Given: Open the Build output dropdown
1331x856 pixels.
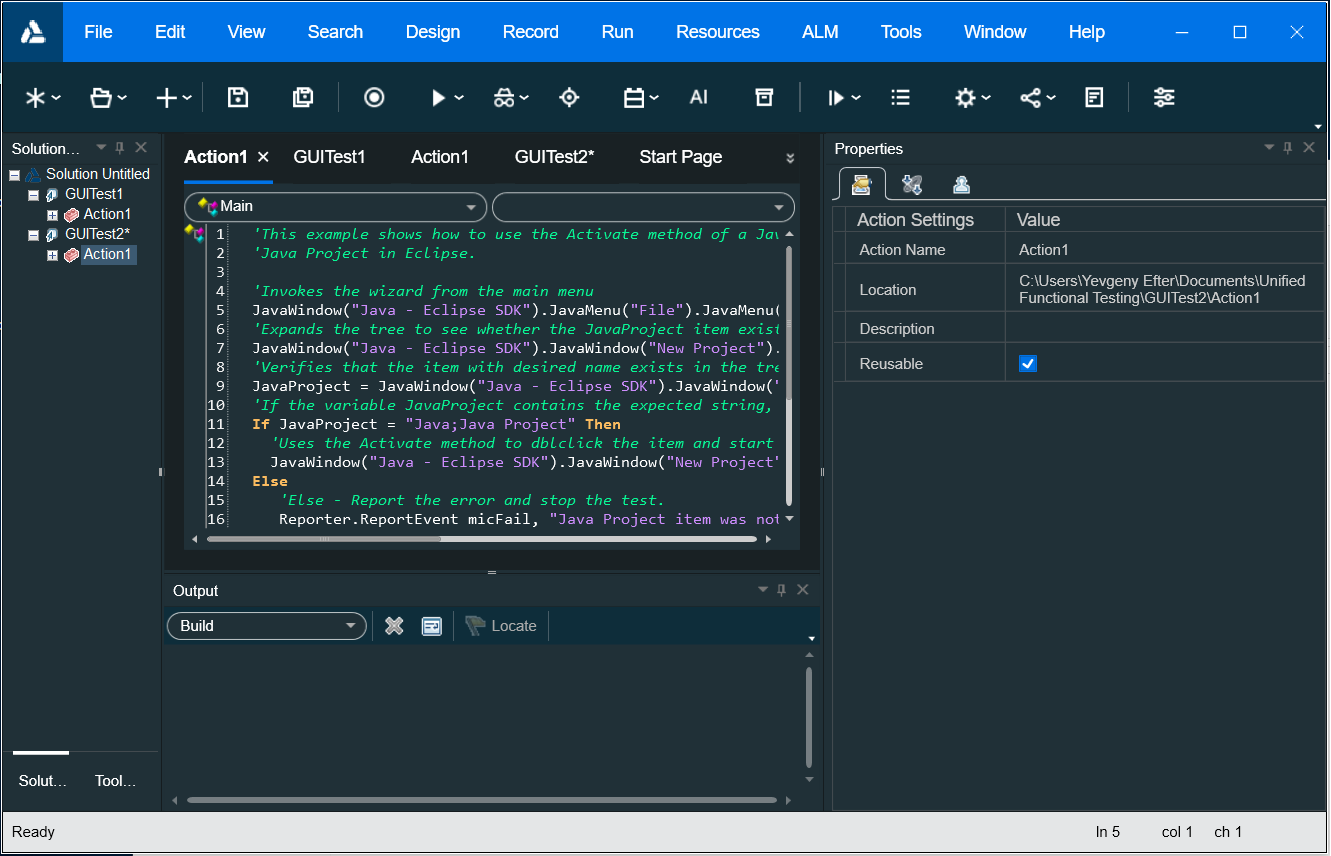Looking at the screenshot, I should [350, 626].
